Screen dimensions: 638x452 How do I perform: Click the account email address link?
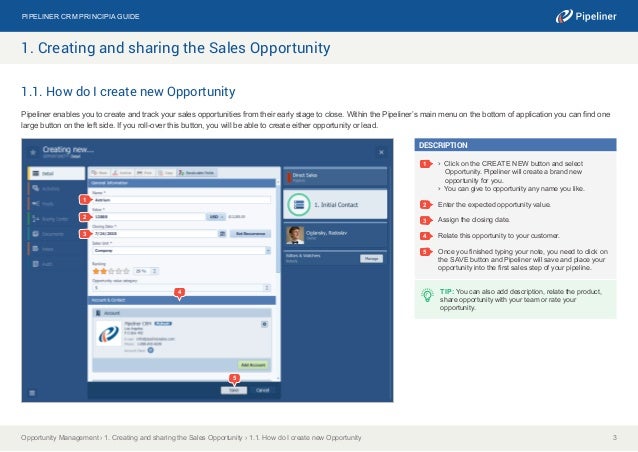[x=155, y=339]
